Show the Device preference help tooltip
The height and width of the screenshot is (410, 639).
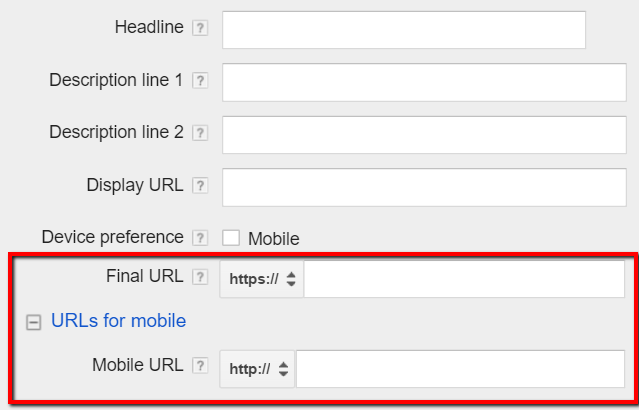[200, 238]
